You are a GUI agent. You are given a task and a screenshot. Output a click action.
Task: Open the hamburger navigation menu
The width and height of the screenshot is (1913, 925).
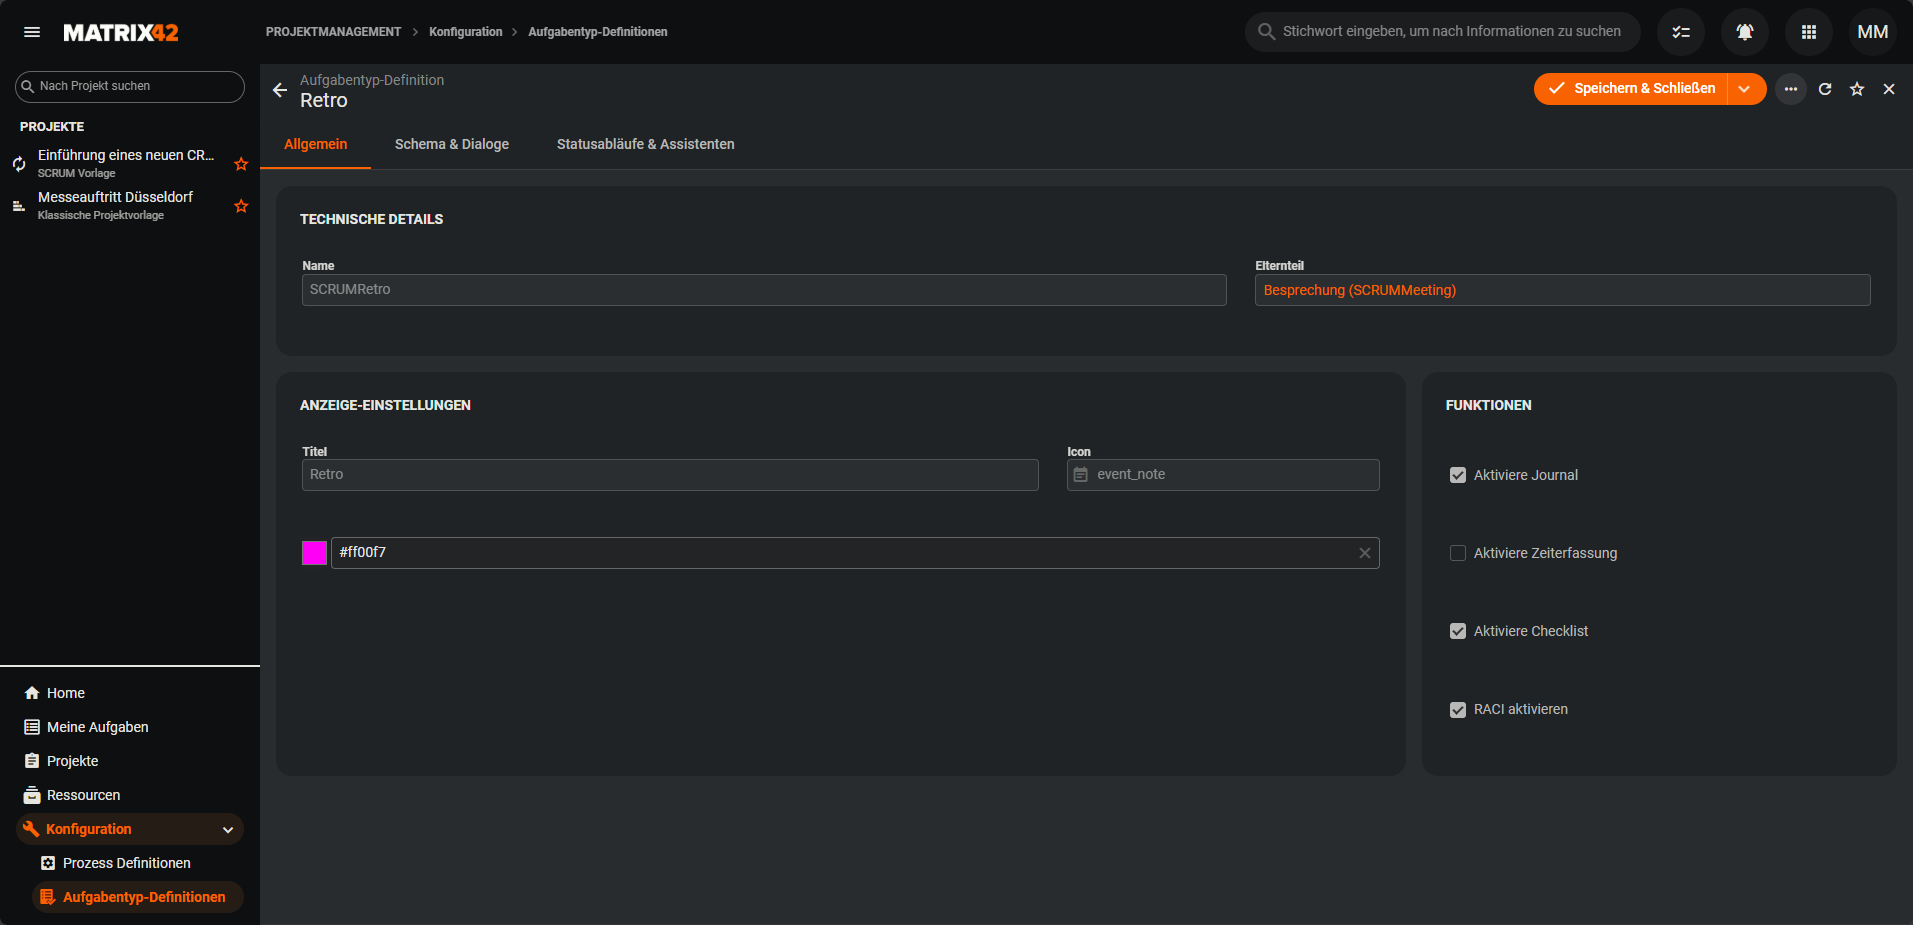click(32, 32)
